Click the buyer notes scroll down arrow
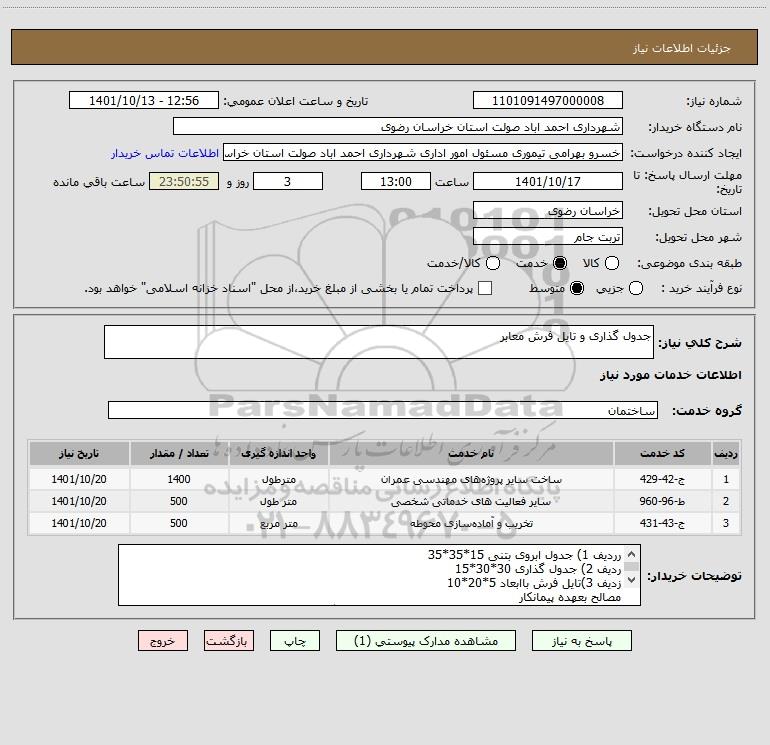Image resolution: width=770 pixels, height=745 pixels. coord(632,579)
